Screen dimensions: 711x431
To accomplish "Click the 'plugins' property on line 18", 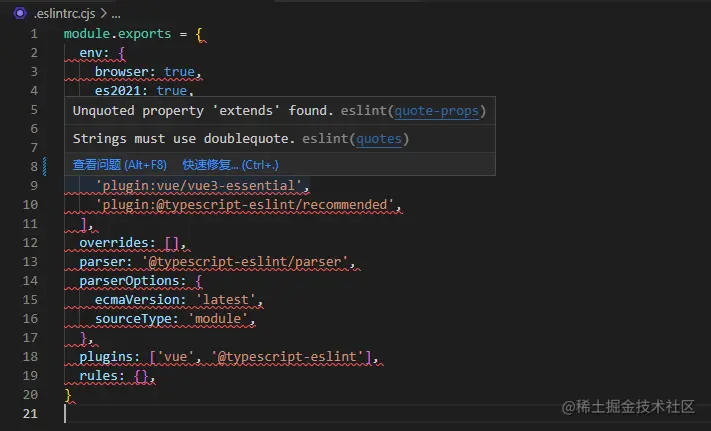I will 106,357.
